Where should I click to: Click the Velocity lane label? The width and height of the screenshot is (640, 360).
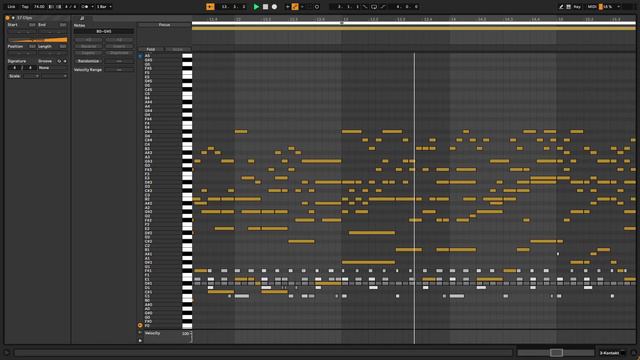pos(152,333)
